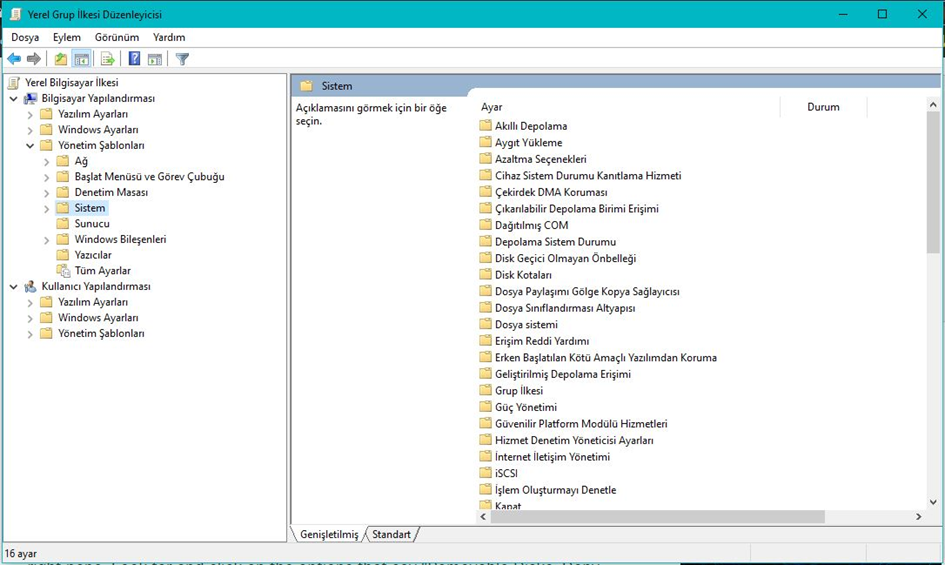Click the Back arrow toolbar icon

pos(14,58)
